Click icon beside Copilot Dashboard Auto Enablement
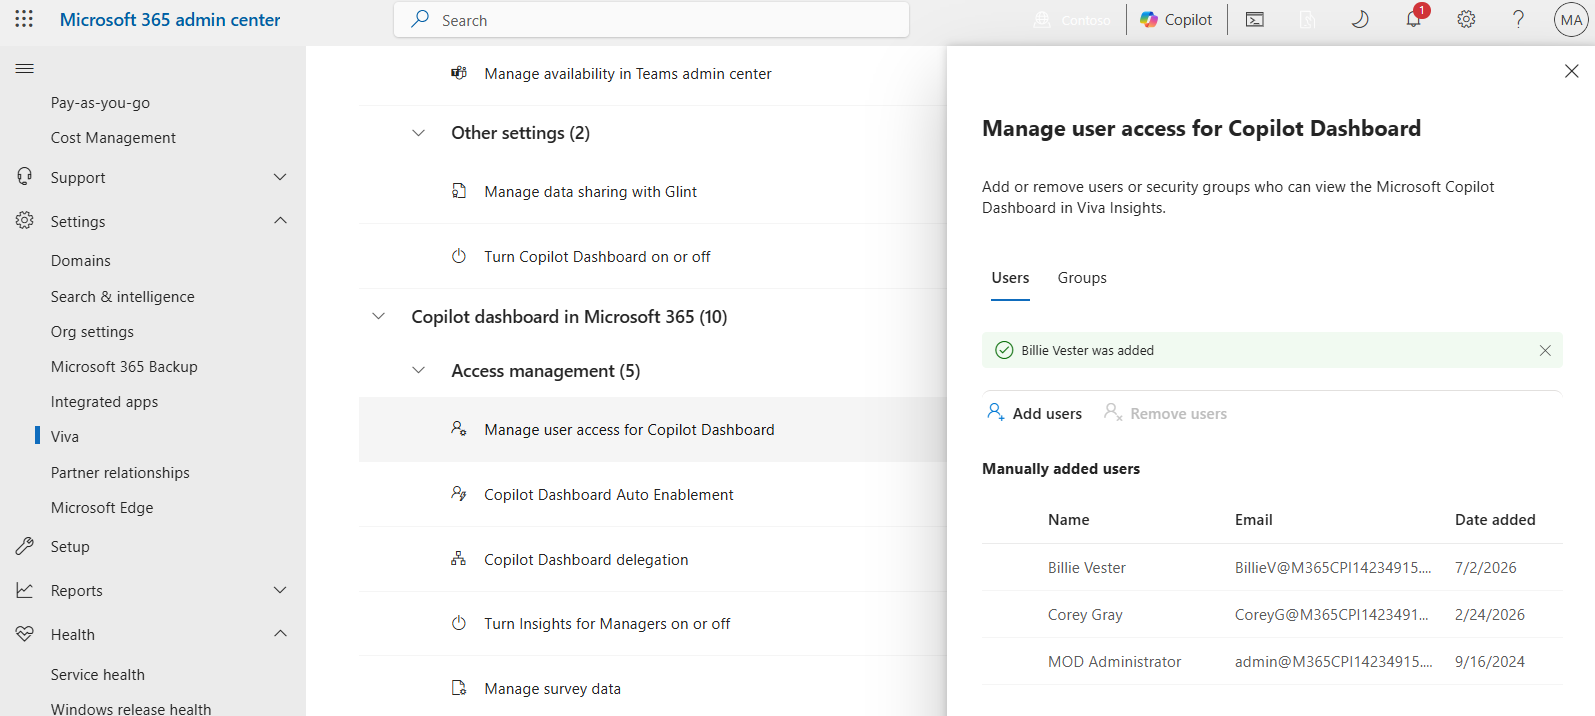The height and width of the screenshot is (716, 1595). (459, 494)
